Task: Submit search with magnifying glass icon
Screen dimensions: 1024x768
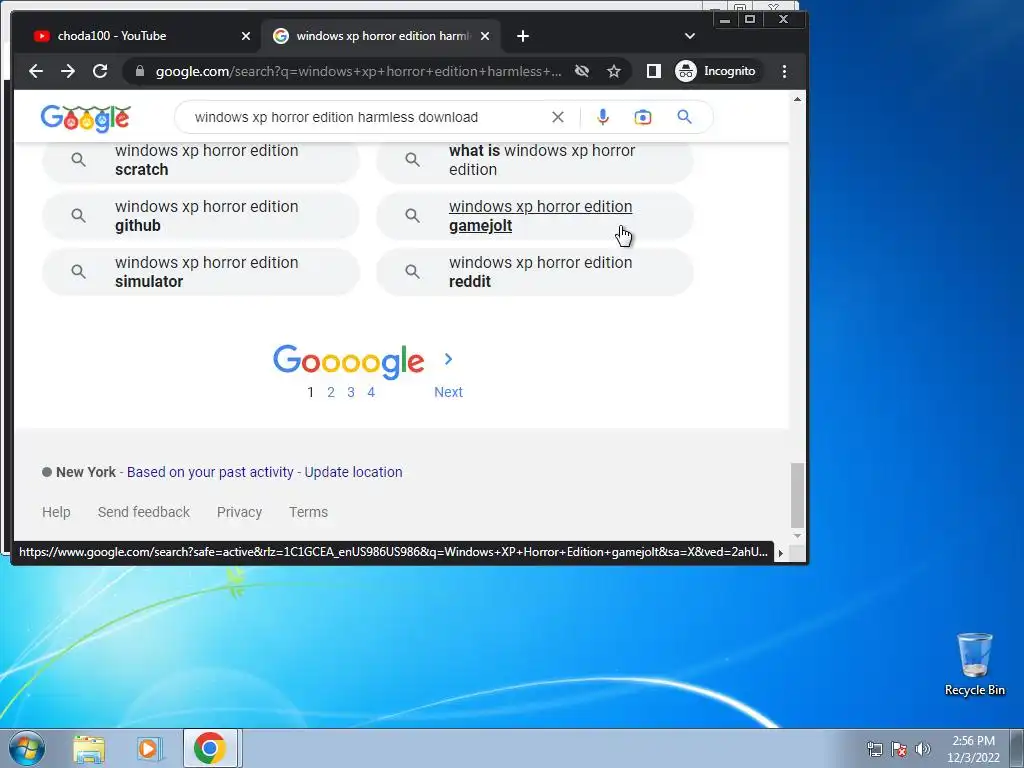Action: [x=684, y=117]
